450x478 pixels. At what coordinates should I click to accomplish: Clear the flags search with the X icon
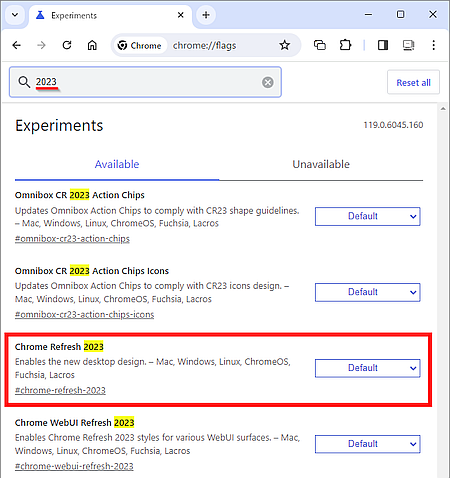coord(268,82)
